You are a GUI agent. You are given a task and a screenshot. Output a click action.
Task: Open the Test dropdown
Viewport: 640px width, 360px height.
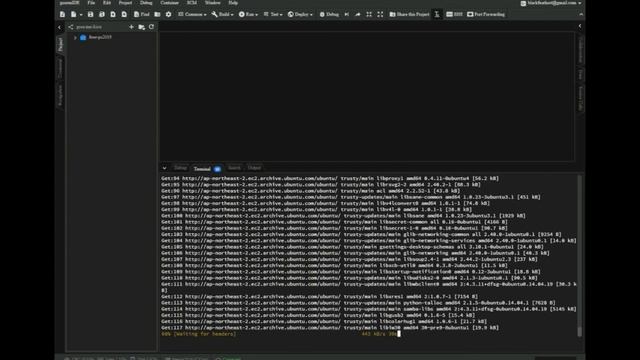coord(273,14)
